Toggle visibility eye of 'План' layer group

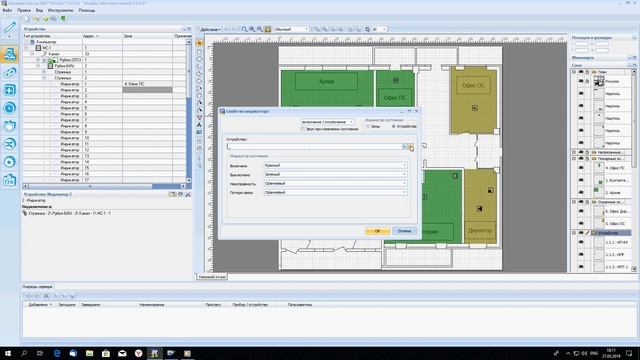(581, 72)
